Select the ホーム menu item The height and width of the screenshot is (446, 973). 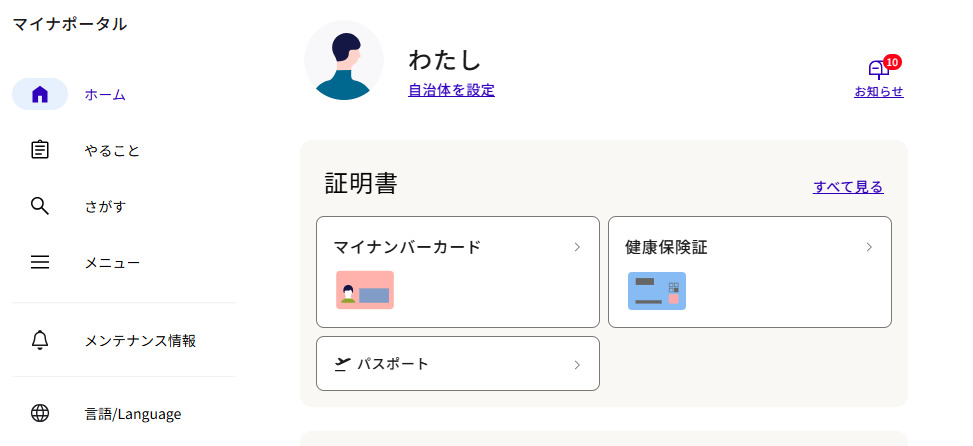[x=105, y=95]
